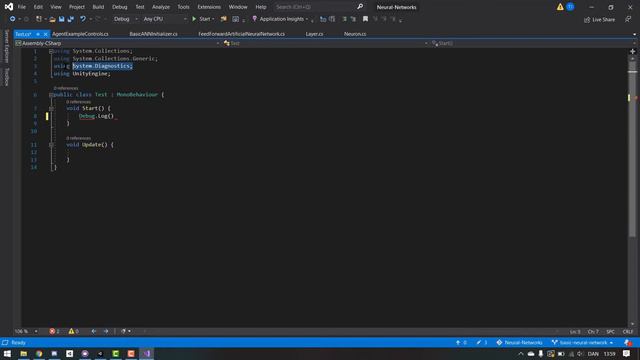
Task: Close the Test.cs tab
Action: (45, 34)
